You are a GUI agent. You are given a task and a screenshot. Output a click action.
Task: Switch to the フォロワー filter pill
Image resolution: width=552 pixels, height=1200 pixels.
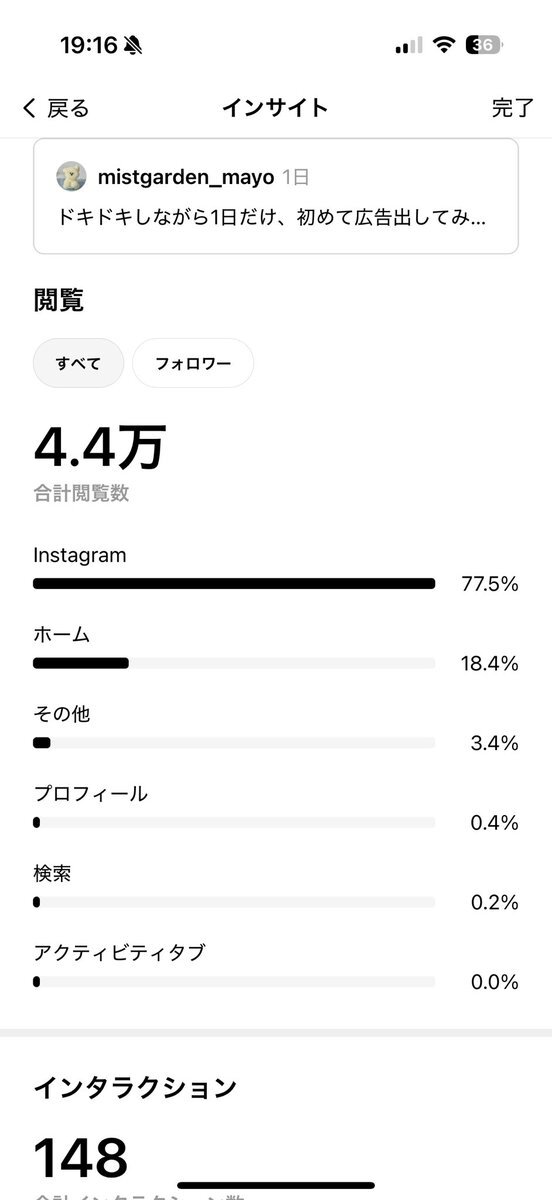[x=193, y=363]
